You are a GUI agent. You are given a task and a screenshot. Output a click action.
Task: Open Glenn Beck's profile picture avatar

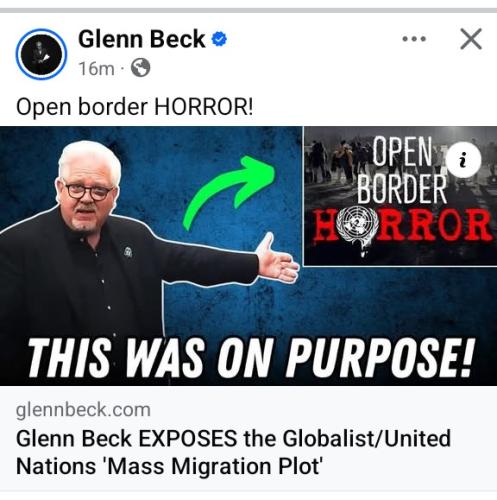tap(41, 54)
